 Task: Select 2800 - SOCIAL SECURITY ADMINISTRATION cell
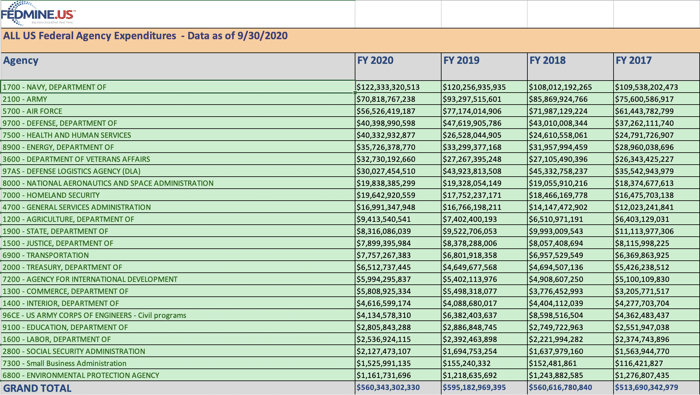pyautogui.click(x=178, y=352)
